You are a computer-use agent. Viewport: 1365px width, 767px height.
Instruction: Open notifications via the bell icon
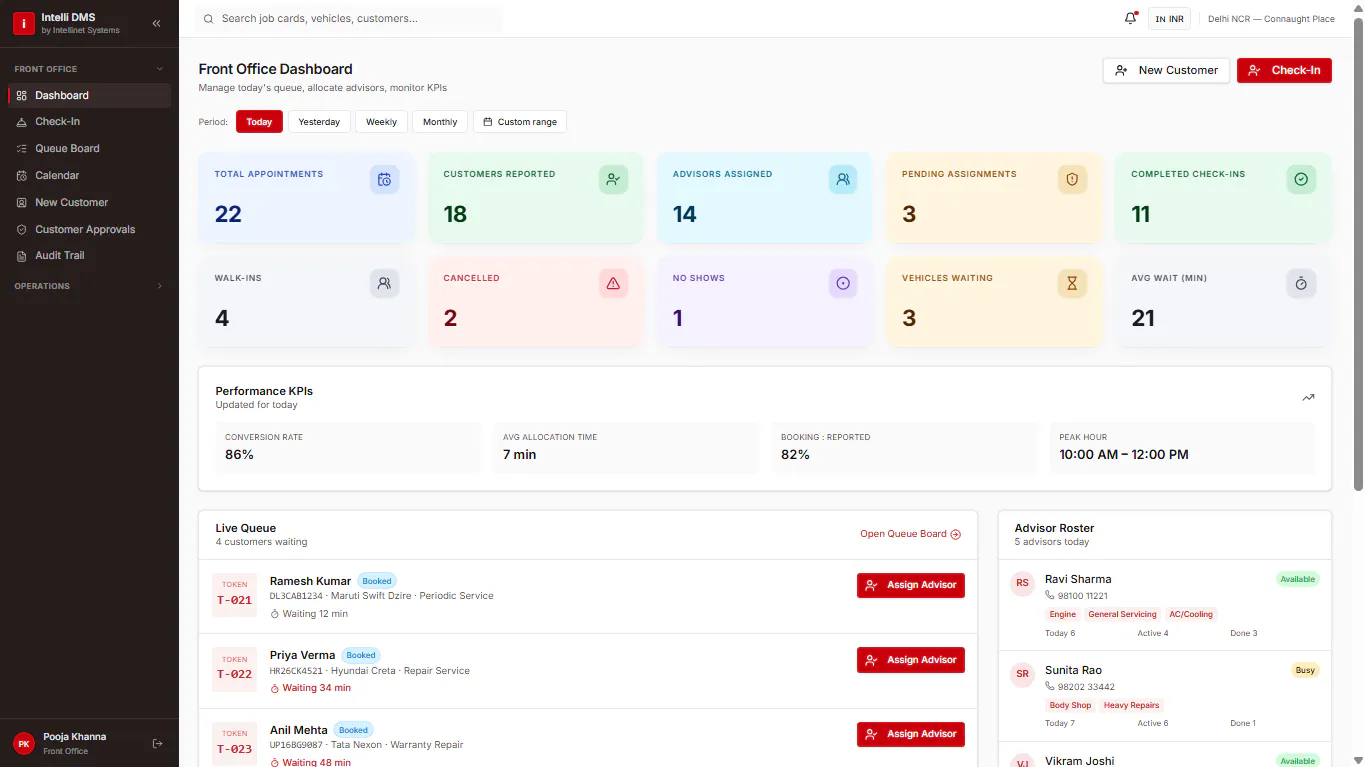click(x=1131, y=18)
